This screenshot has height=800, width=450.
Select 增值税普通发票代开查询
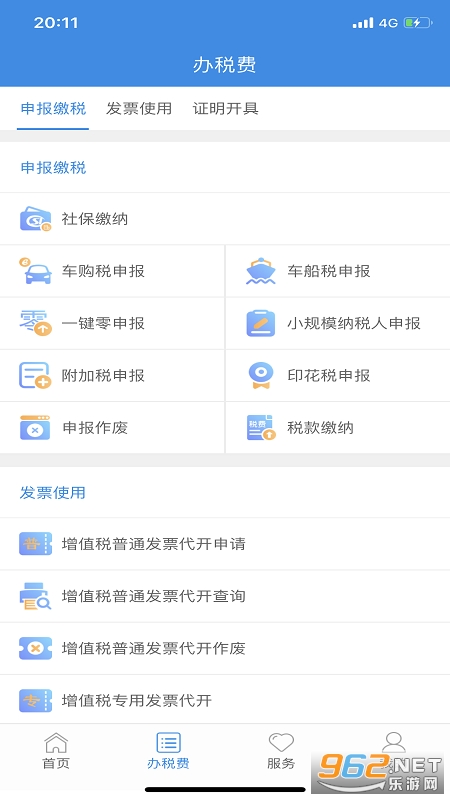[x=225, y=596]
